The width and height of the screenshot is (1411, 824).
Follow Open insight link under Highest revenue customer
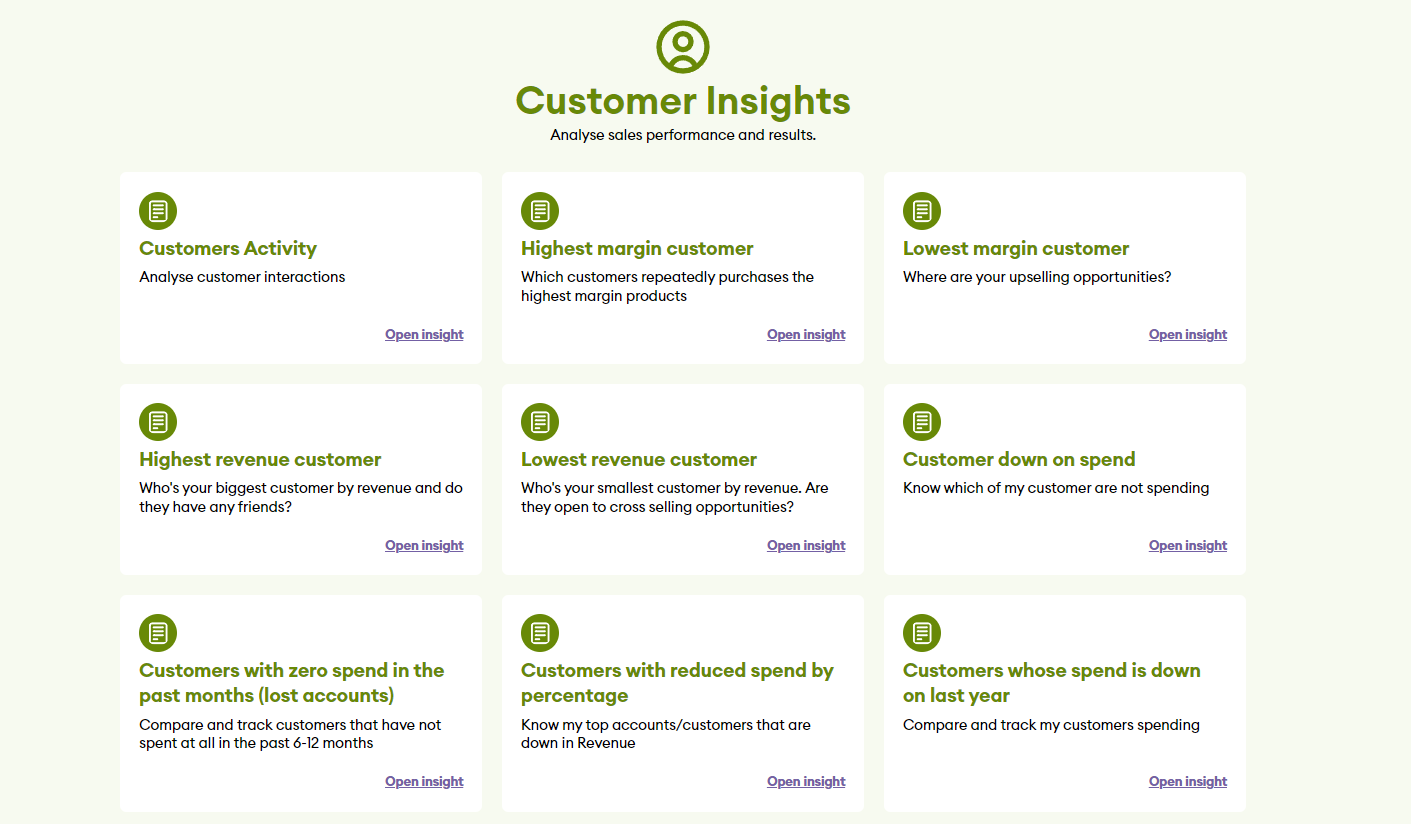tap(424, 546)
